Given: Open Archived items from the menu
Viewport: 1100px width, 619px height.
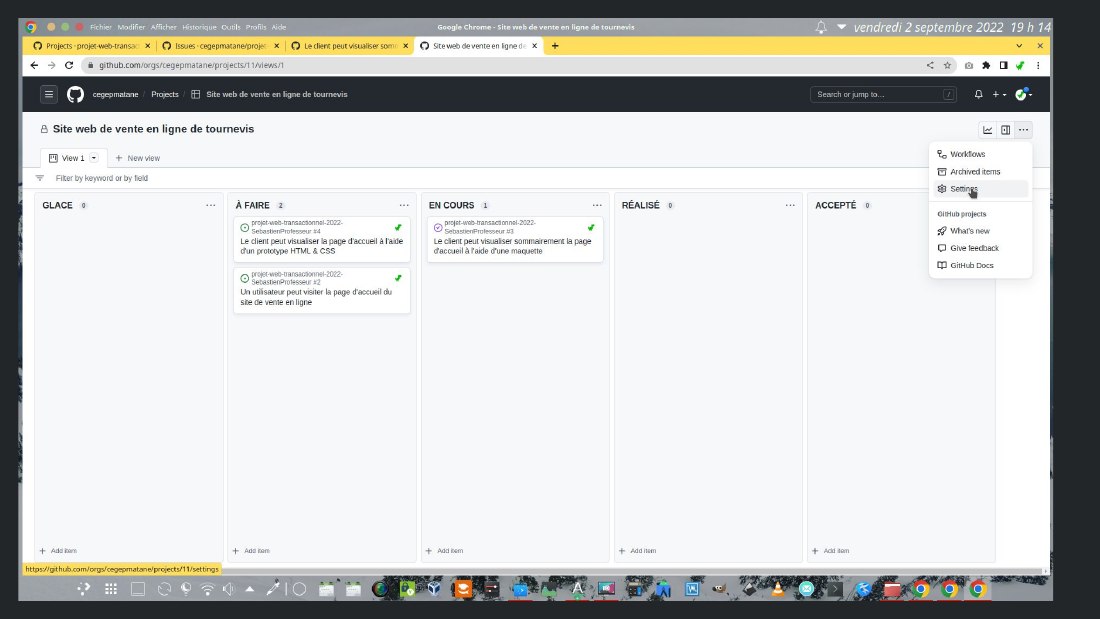Looking at the screenshot, I should click(x=980, y=172).
